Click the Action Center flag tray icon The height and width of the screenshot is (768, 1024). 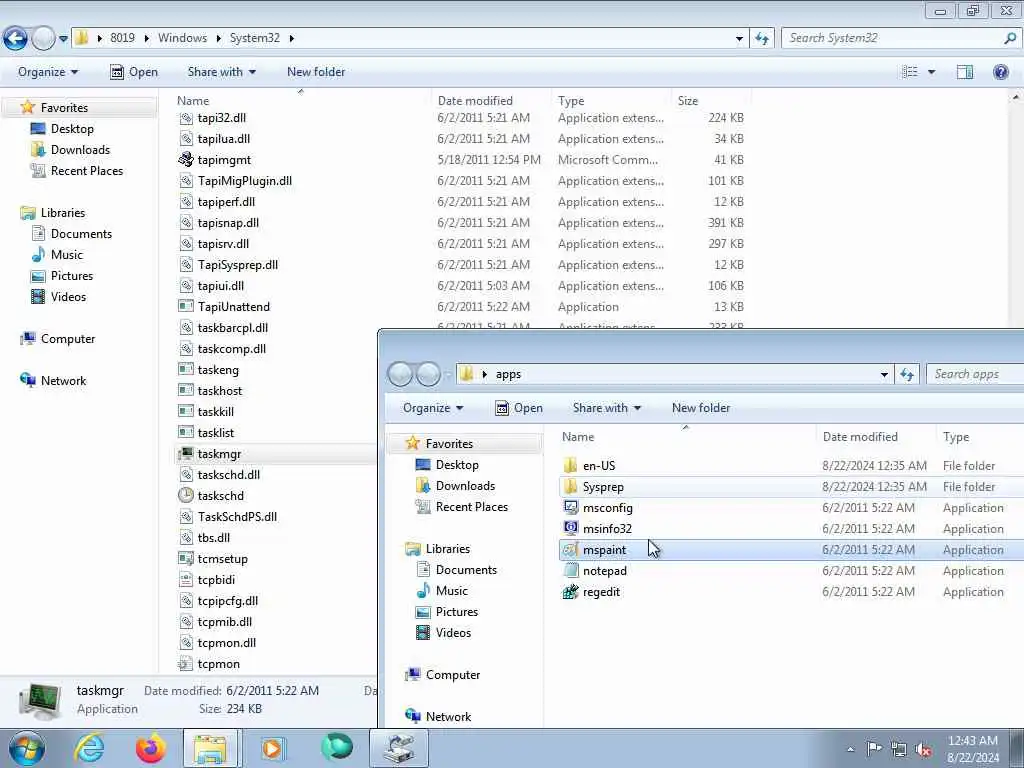pyautogui.click(x=874, y=749)
